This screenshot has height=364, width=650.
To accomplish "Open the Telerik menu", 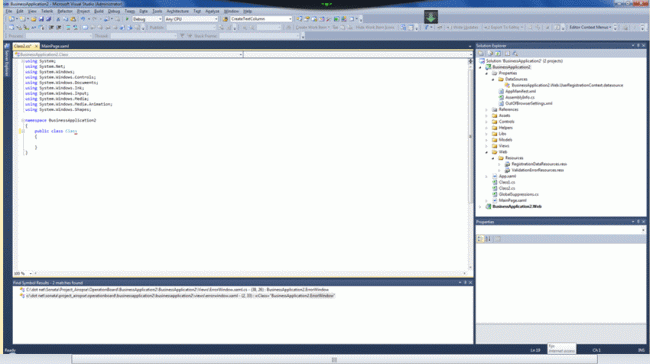I will (47, 11).
